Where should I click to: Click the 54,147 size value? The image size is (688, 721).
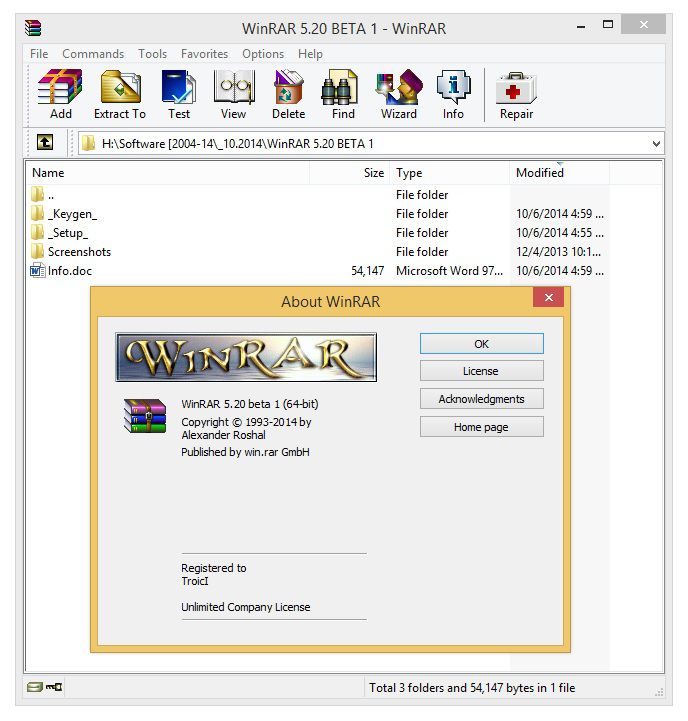[367, 270]
